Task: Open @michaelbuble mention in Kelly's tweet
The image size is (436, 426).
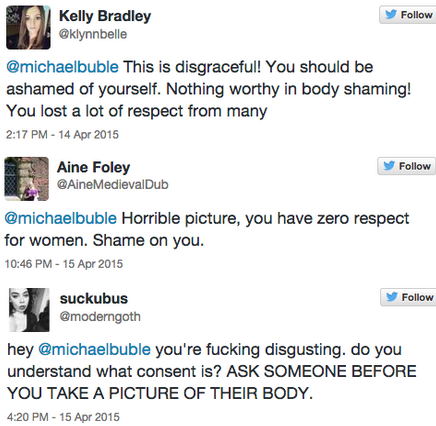Action: [x=62, y=67]
